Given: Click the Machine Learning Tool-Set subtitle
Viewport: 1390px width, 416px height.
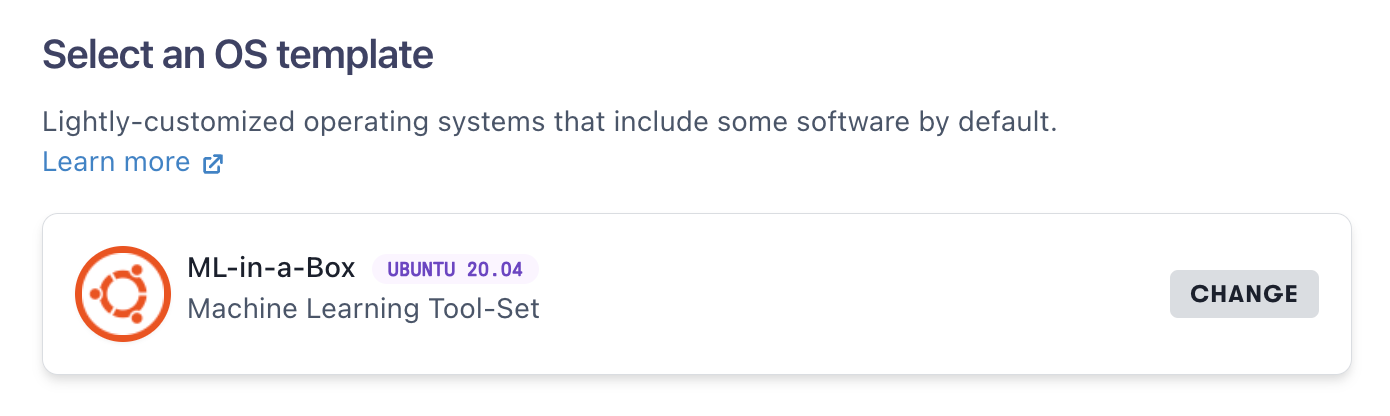Looking at the screenshot, I should click(x=363, y=309).
